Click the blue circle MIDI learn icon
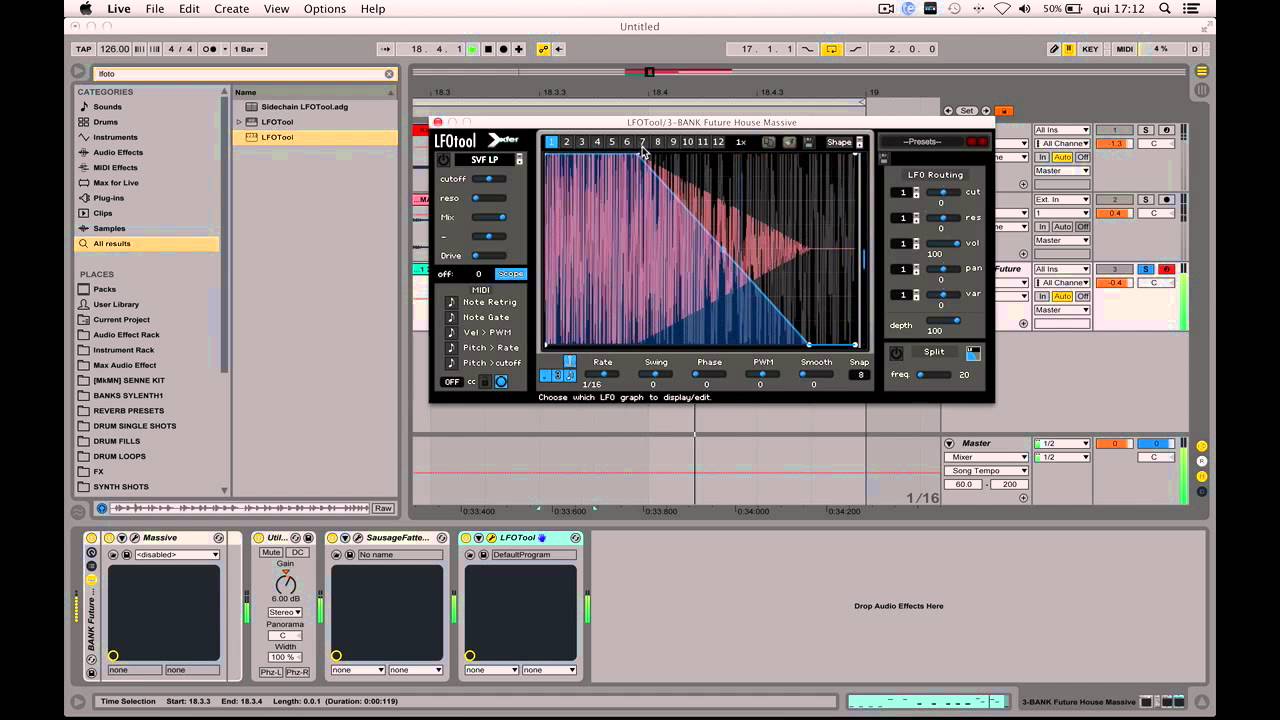This screenshot has width=1280, height=720. tap(501, 382)
